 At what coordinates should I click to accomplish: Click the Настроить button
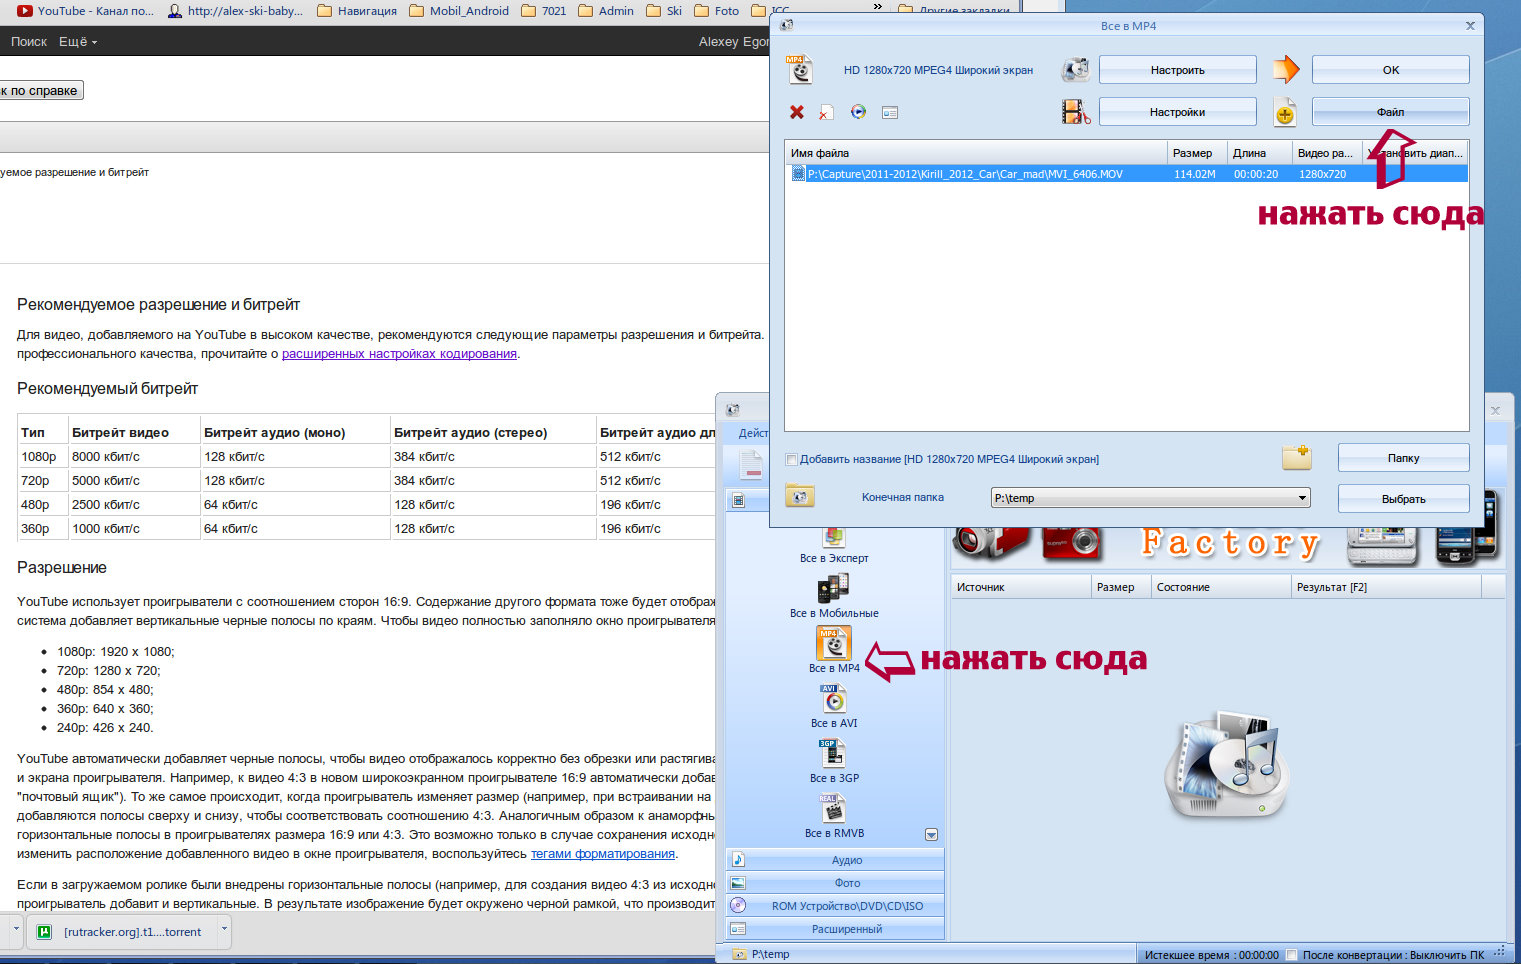tap(1177, 70)
